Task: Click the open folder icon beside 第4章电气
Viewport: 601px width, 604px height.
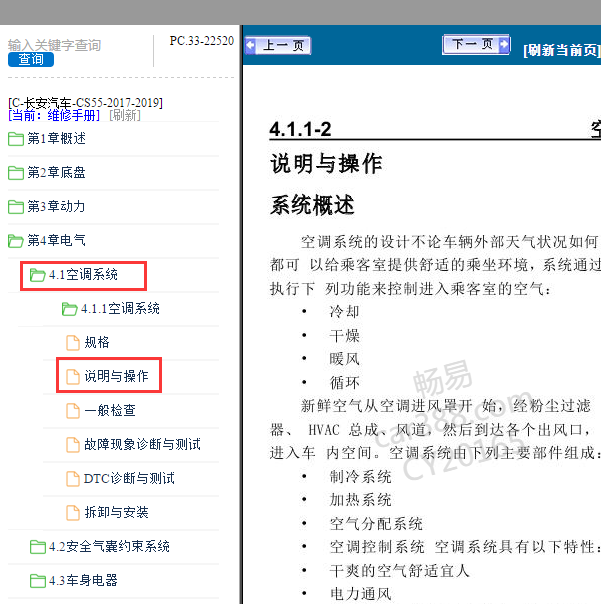Action: click(16, 241)
